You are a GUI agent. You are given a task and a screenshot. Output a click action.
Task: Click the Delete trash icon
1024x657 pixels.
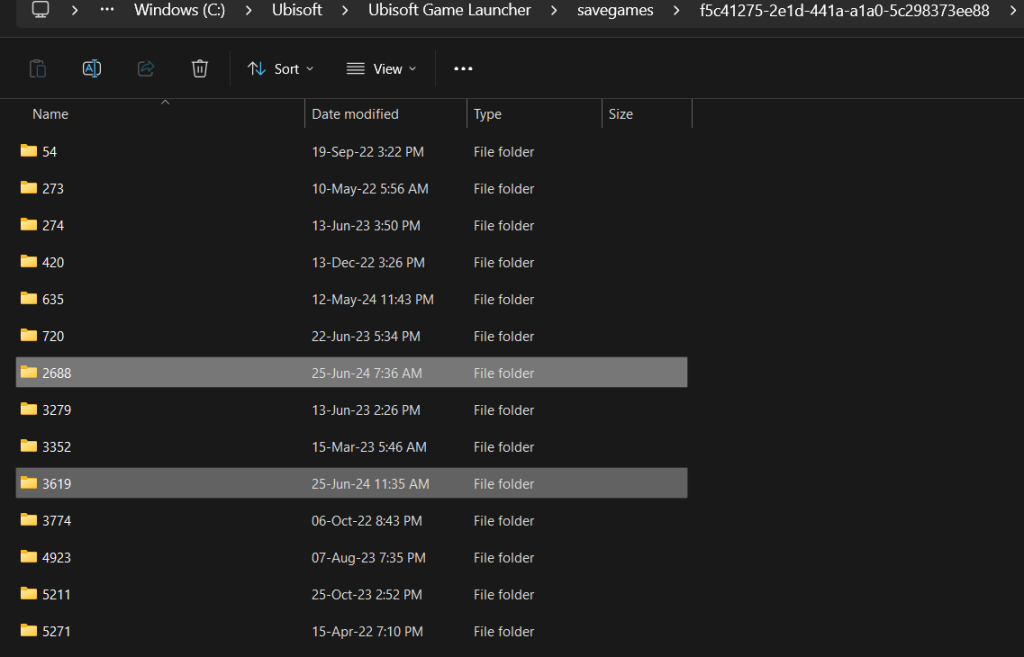199,68
